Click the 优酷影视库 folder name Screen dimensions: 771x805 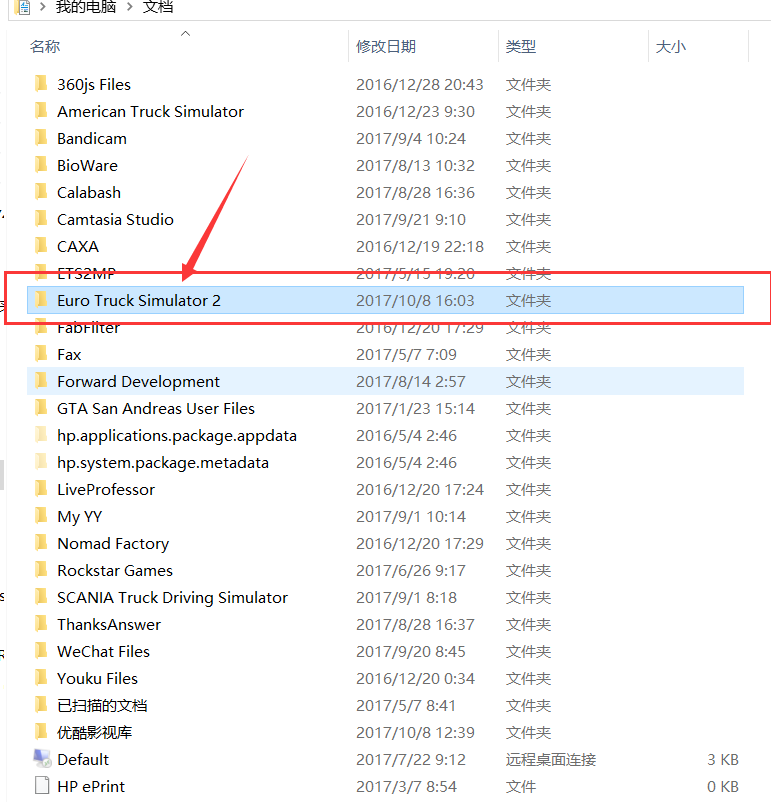tap(94, 733)
